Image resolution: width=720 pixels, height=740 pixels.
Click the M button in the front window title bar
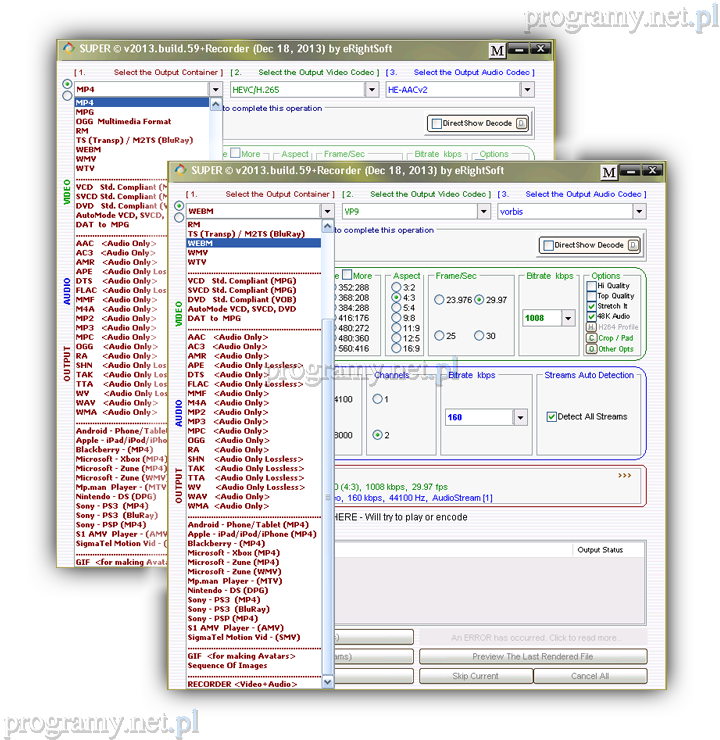(x=609, y=173)
